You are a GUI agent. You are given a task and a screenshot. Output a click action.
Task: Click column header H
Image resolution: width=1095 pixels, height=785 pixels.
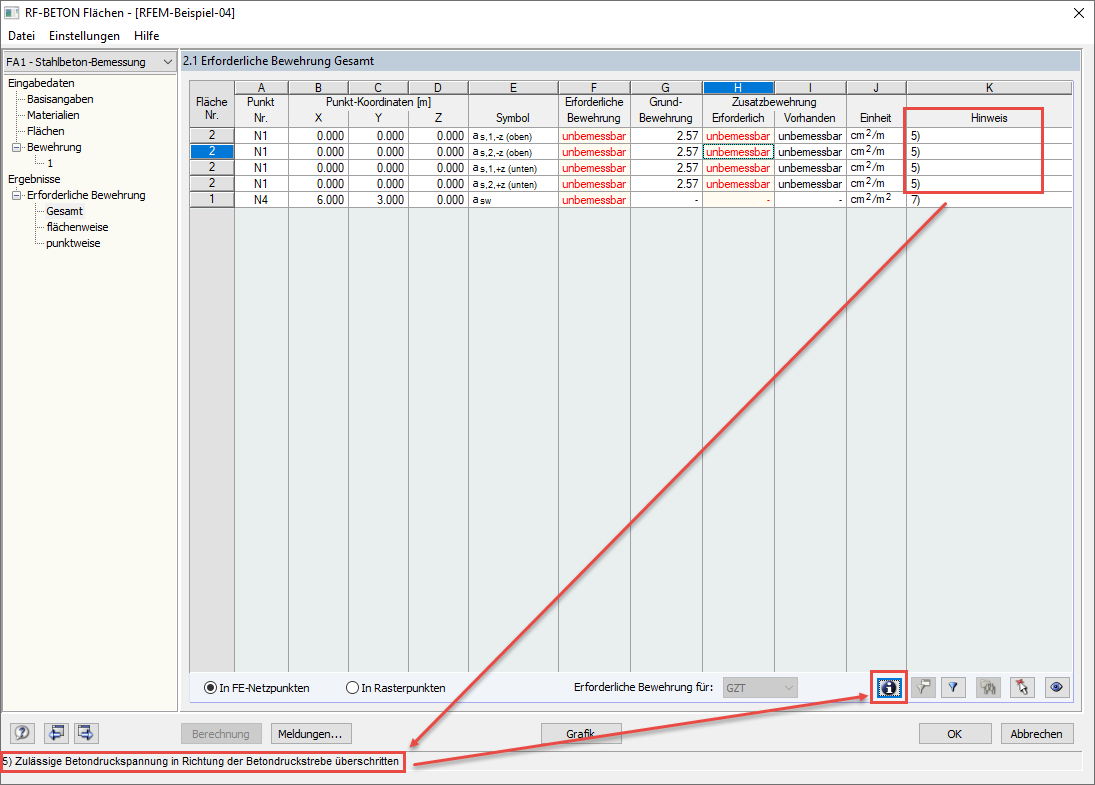738,88
